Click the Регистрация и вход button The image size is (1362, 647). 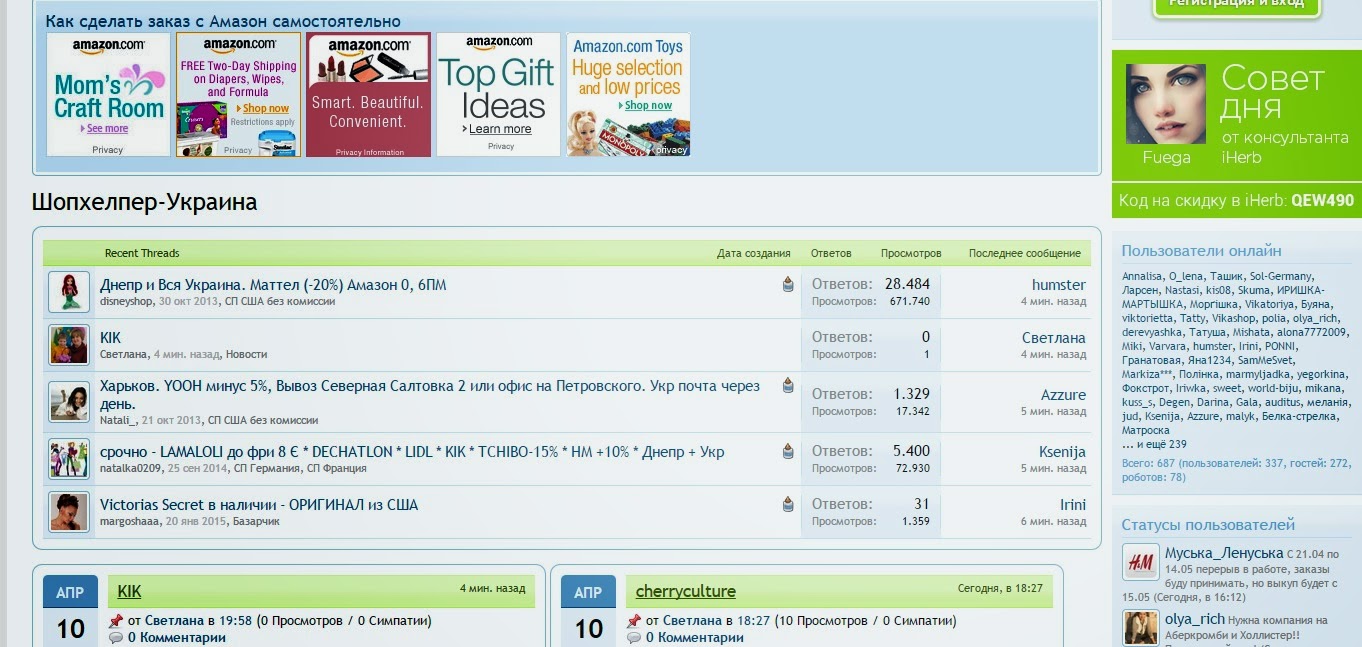click(x=1237, y=6)
